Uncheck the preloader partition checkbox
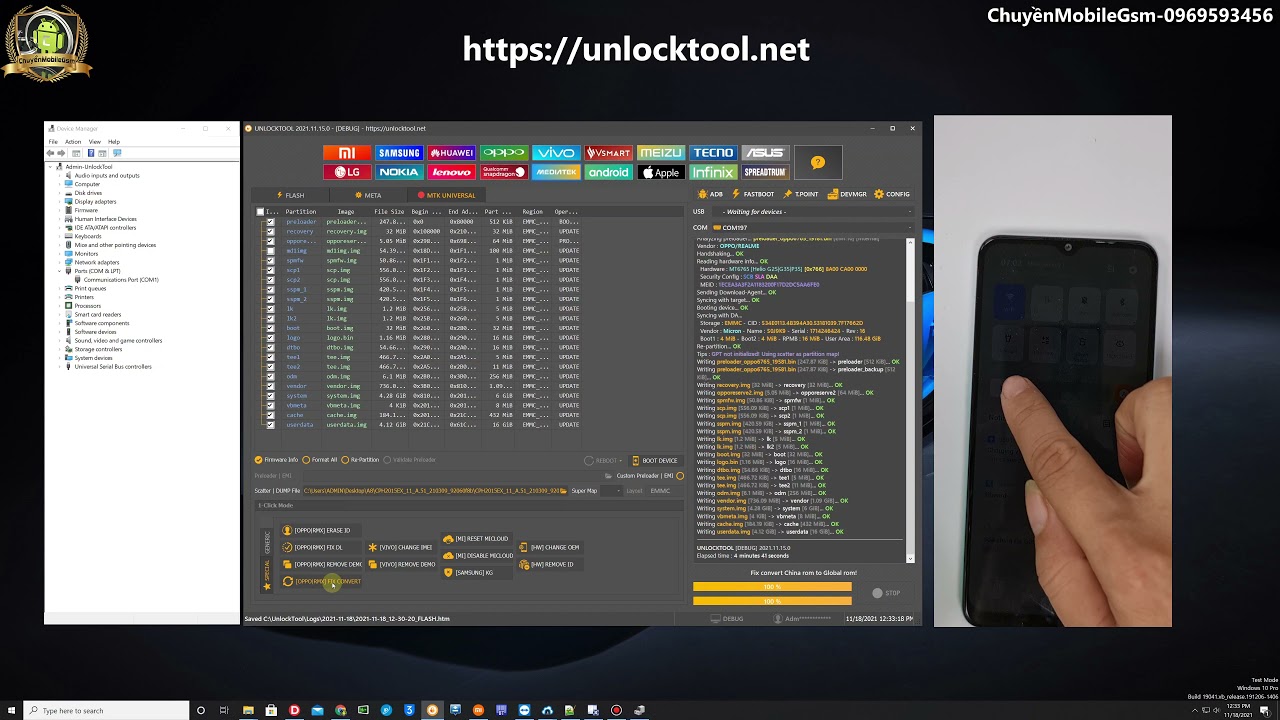 coord(270,221)
